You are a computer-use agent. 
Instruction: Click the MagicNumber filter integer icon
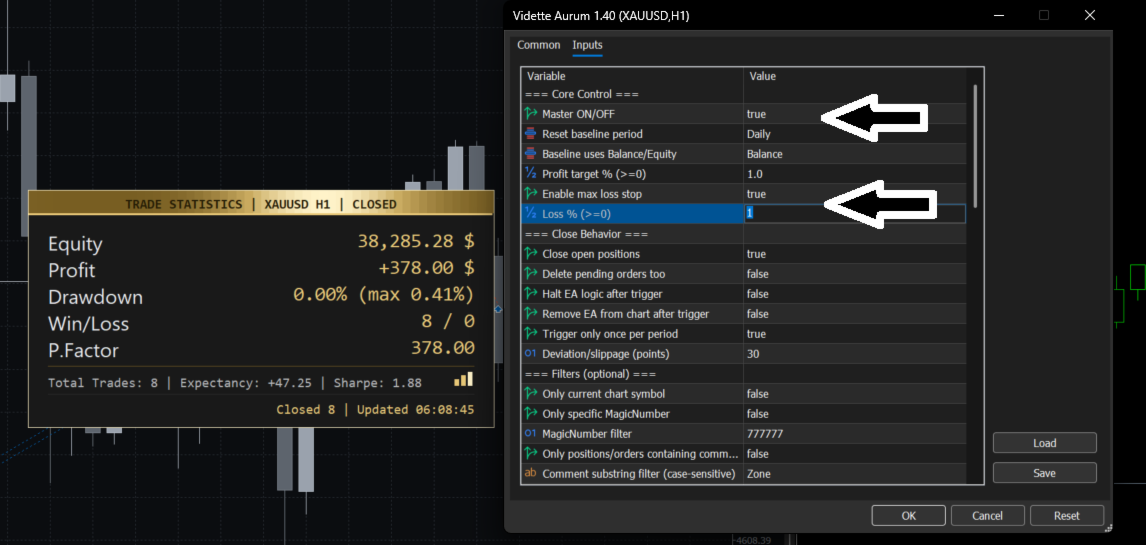pyautogui.click(x=531, y=433)
